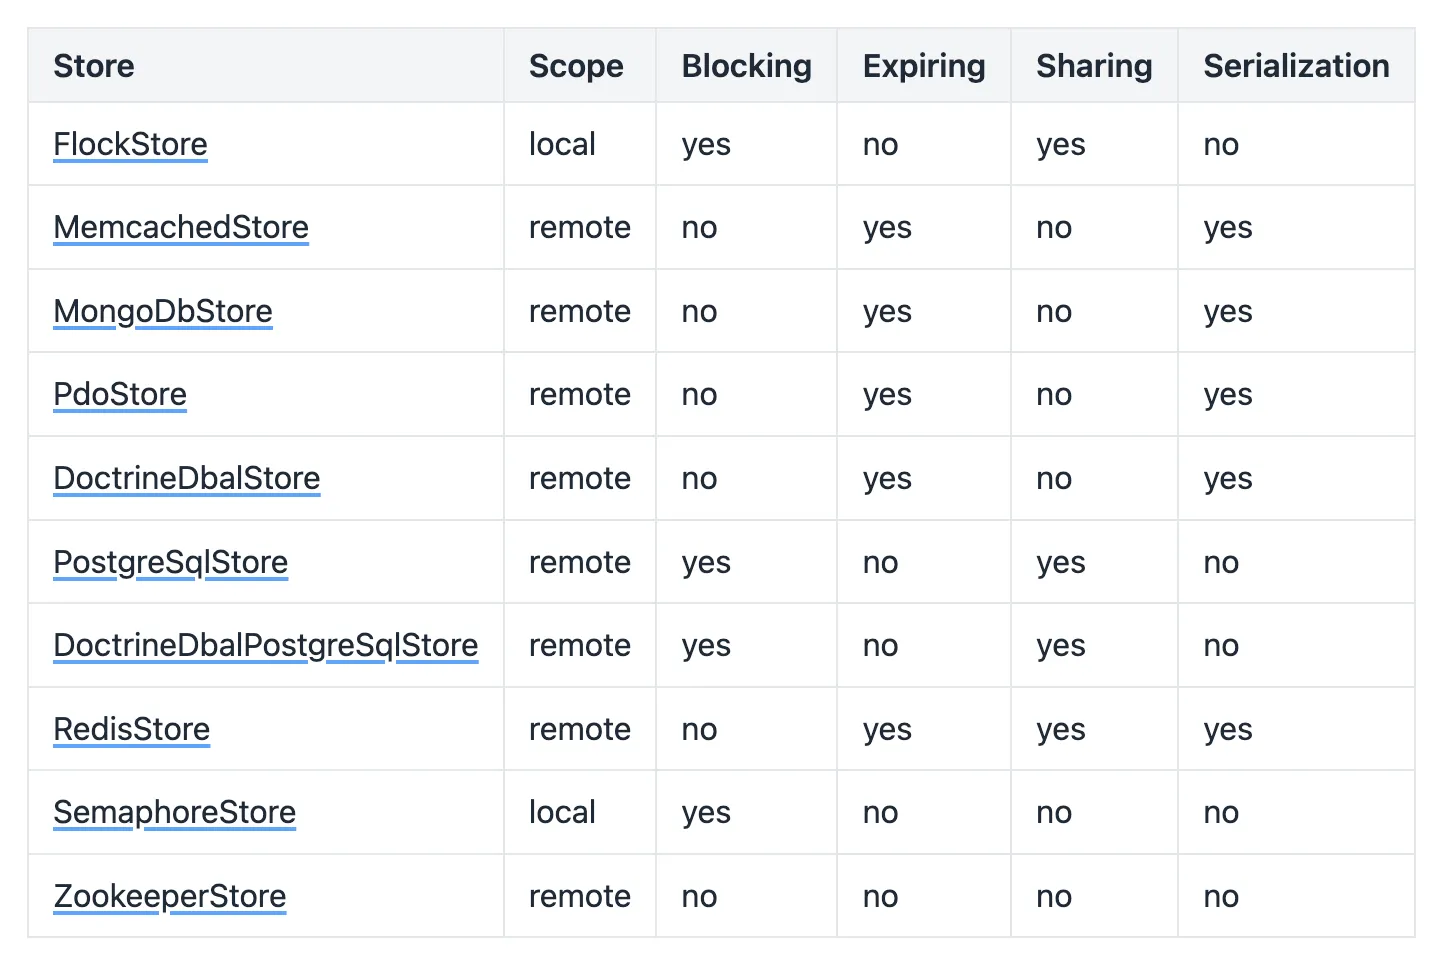Click the Blocking column header

point(746,66)
